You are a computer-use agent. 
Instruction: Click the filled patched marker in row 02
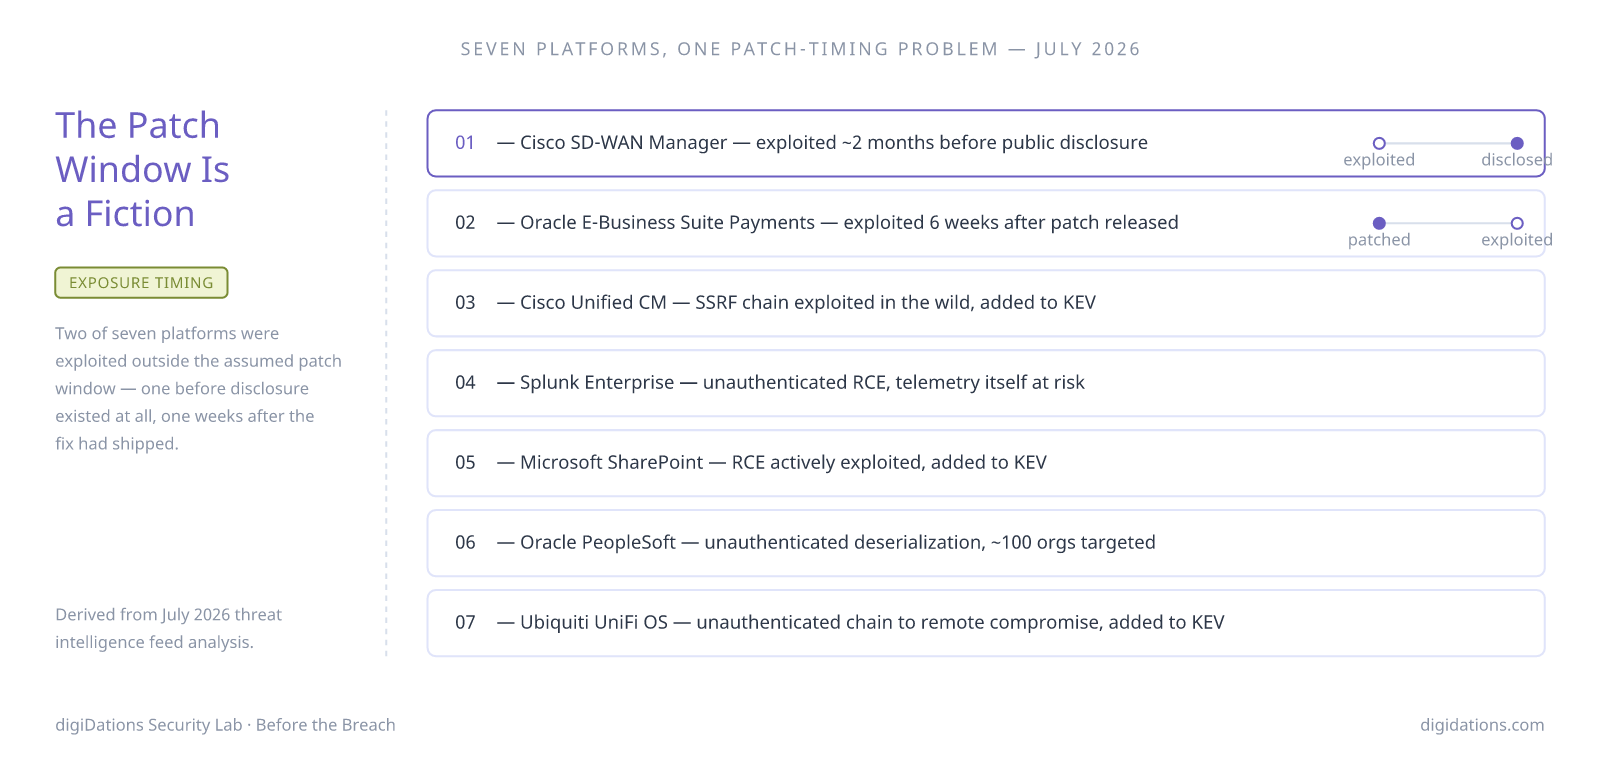click(1379, 223)
